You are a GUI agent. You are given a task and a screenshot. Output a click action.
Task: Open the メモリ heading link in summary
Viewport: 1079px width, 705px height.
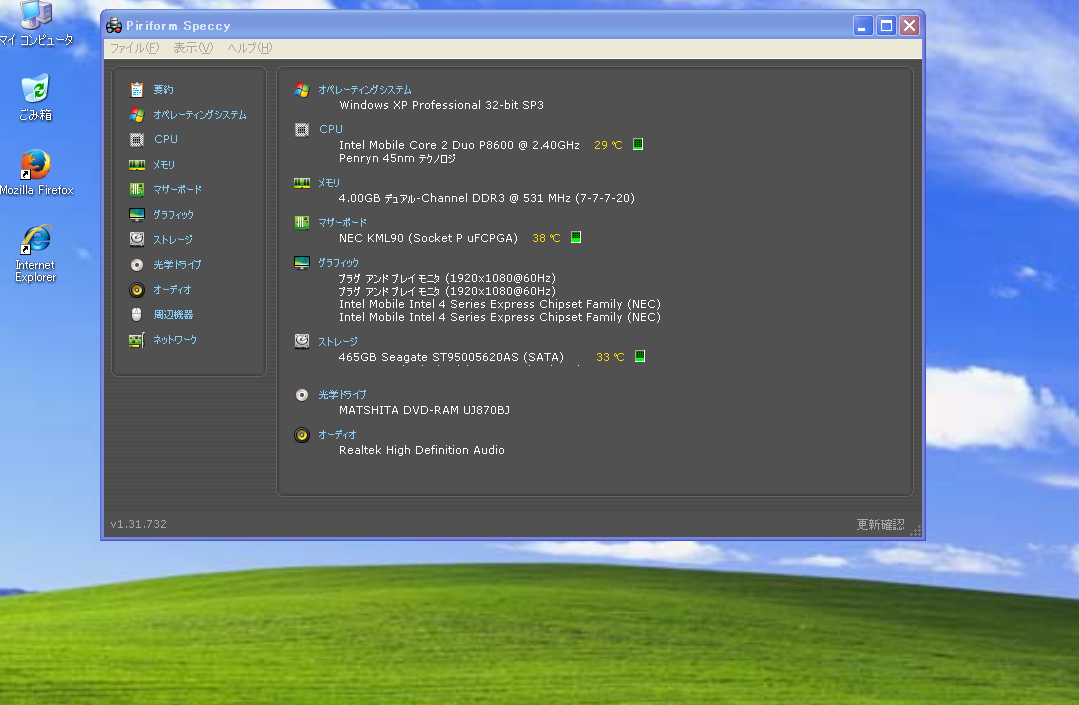329,183
